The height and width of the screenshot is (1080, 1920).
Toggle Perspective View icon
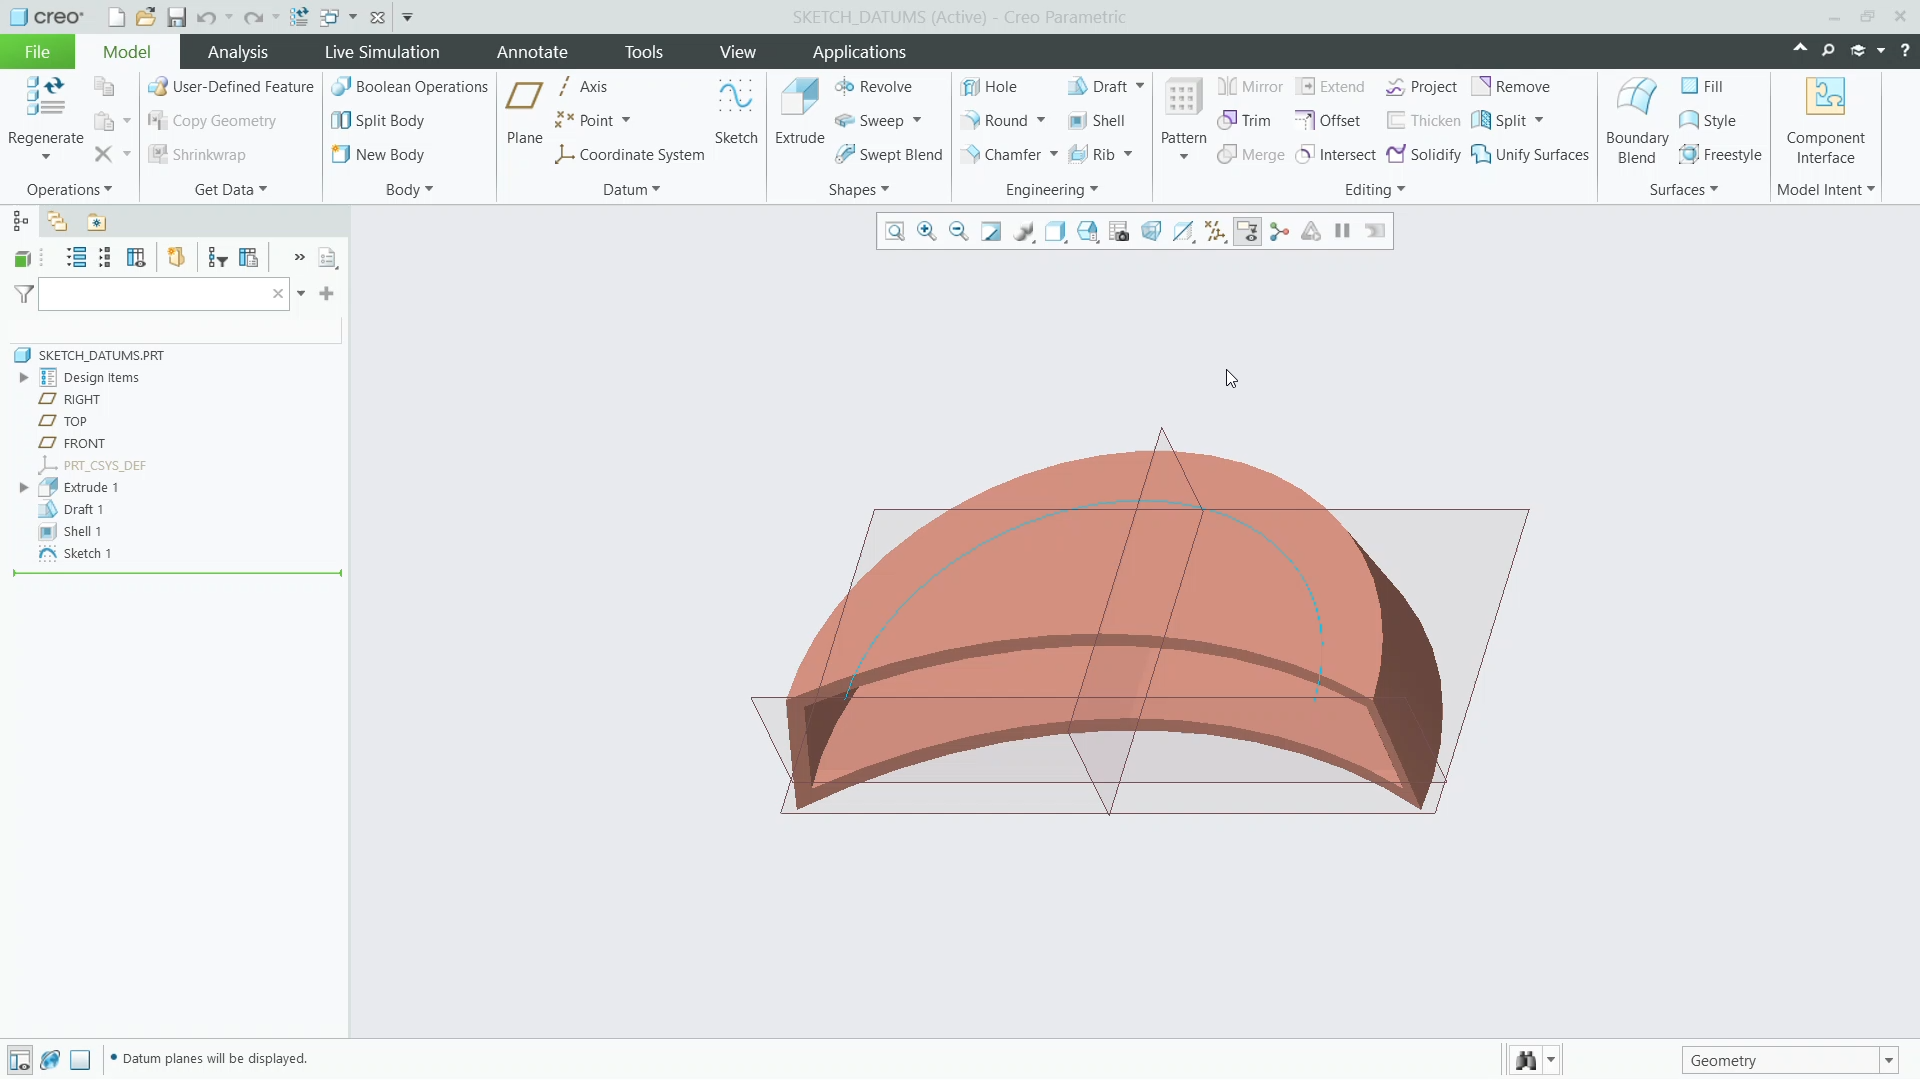point(1151,232)
